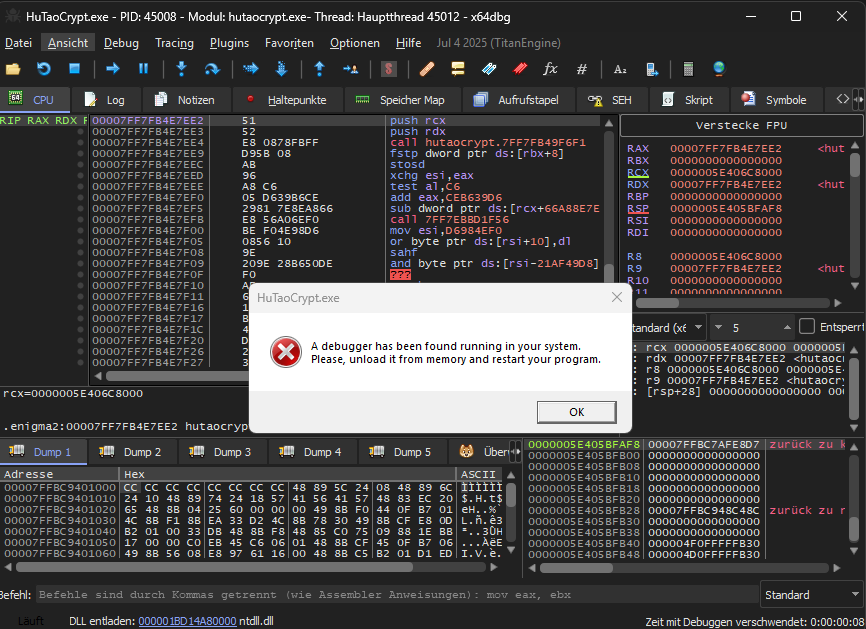Switch to the SEH tab
866x629 pixels.
[611, 100]
